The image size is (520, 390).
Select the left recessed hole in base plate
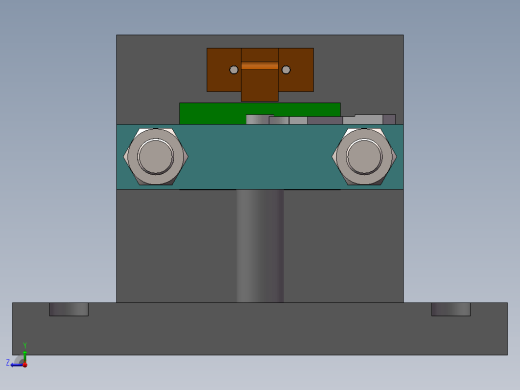coord(69,309)
